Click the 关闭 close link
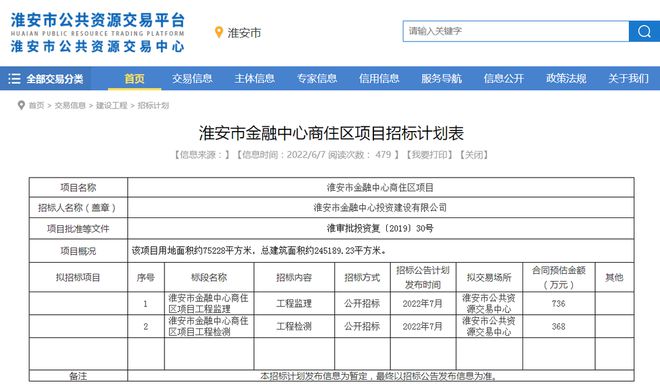 [474, 155]
